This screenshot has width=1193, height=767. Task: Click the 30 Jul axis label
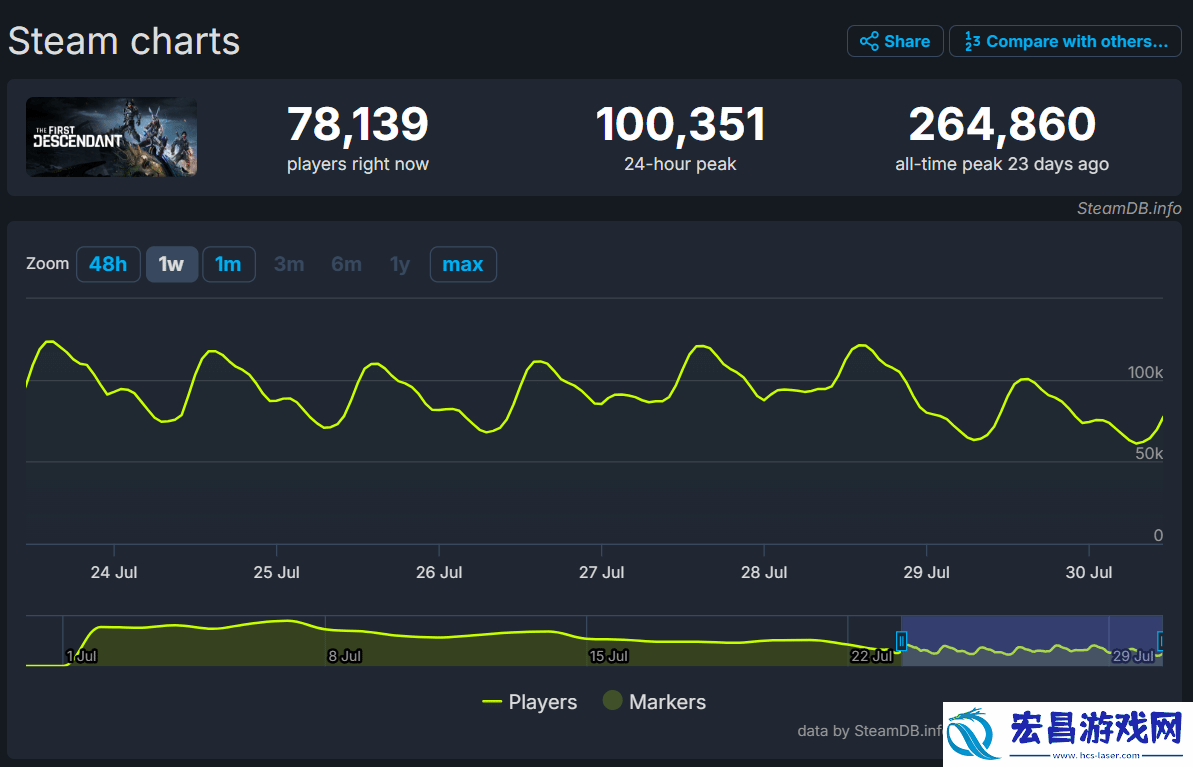coord(1089,572)
